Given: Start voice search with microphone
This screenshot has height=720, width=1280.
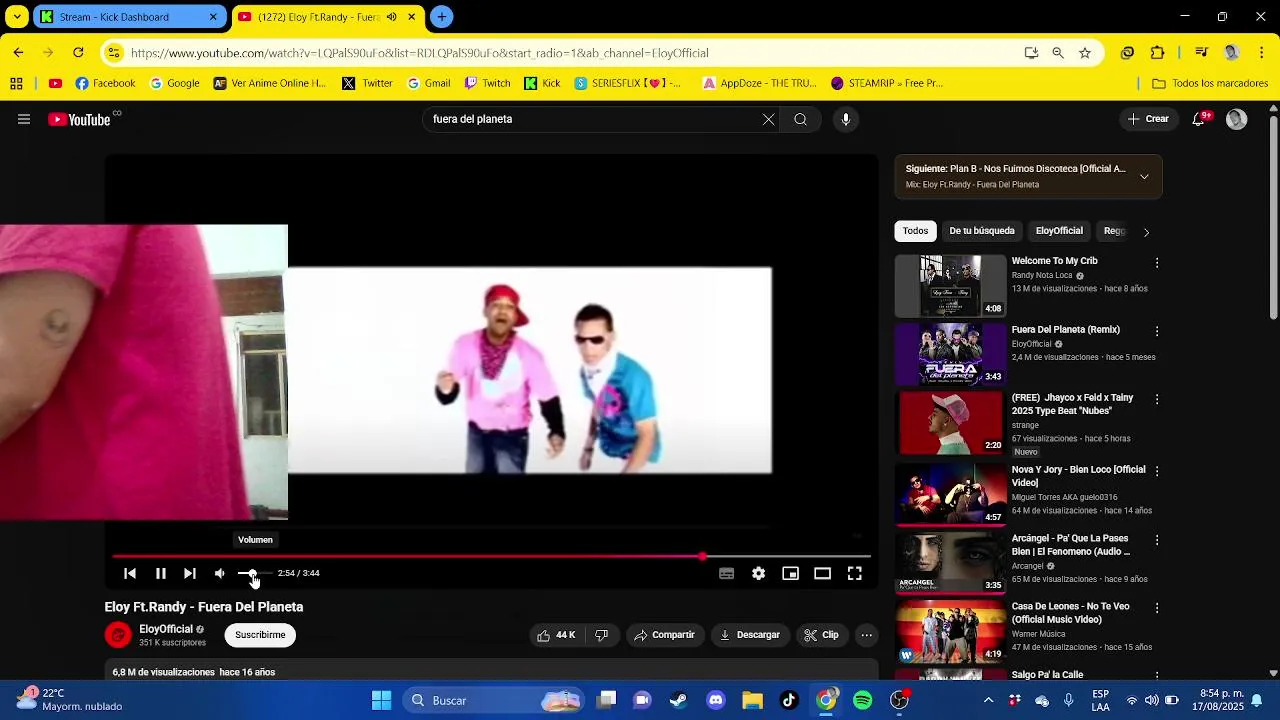Looking at the screenshot, I should point(846,119).
